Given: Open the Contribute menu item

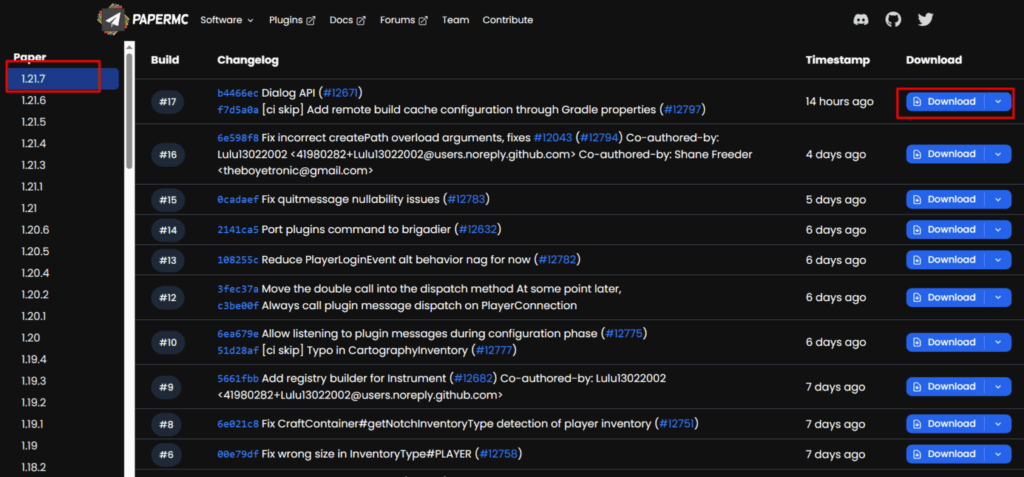Looking at the screenshot, I should 507,20.
